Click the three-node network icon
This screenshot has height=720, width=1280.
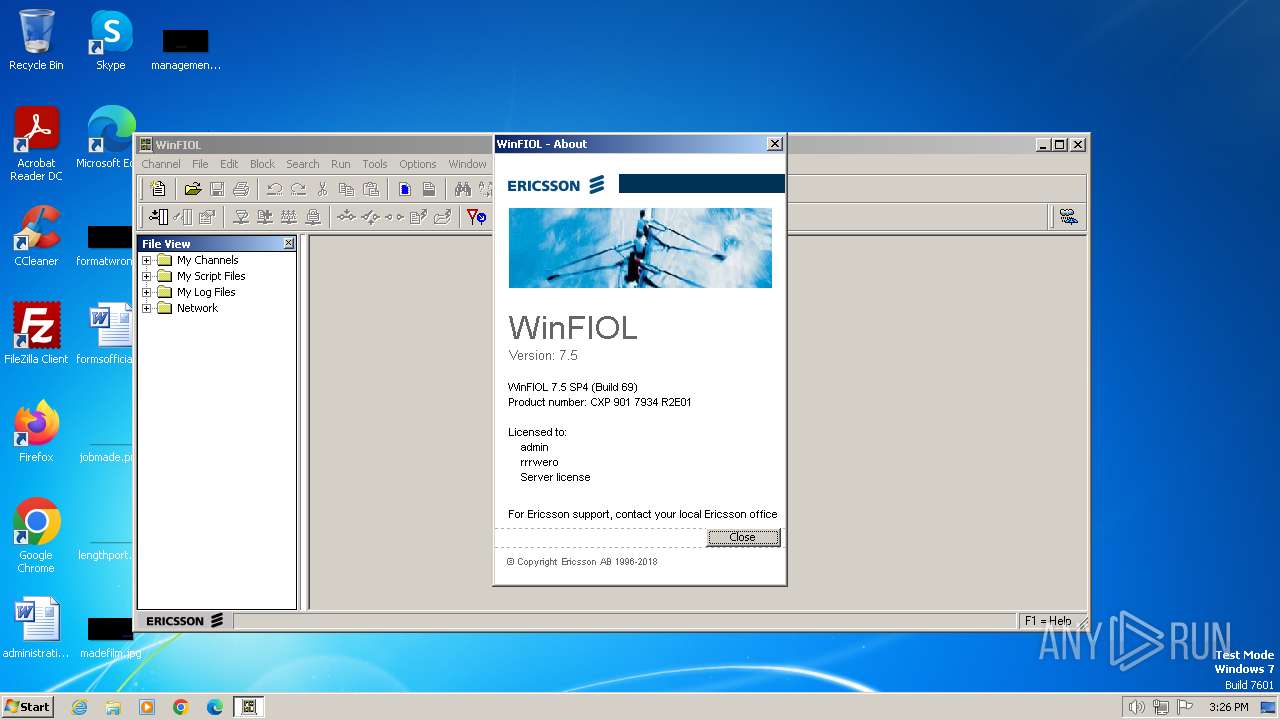pyautogui.click(x=289, y=216)
